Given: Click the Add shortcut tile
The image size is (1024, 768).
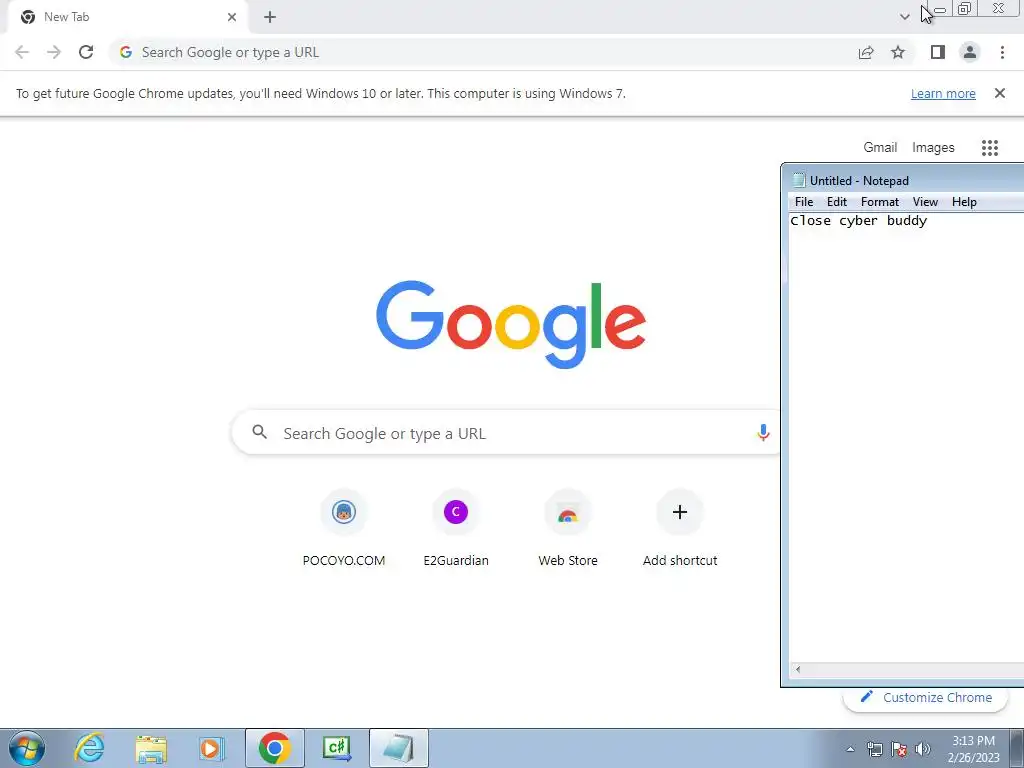Looking at the screenshot, I should [x=680, y=528].
